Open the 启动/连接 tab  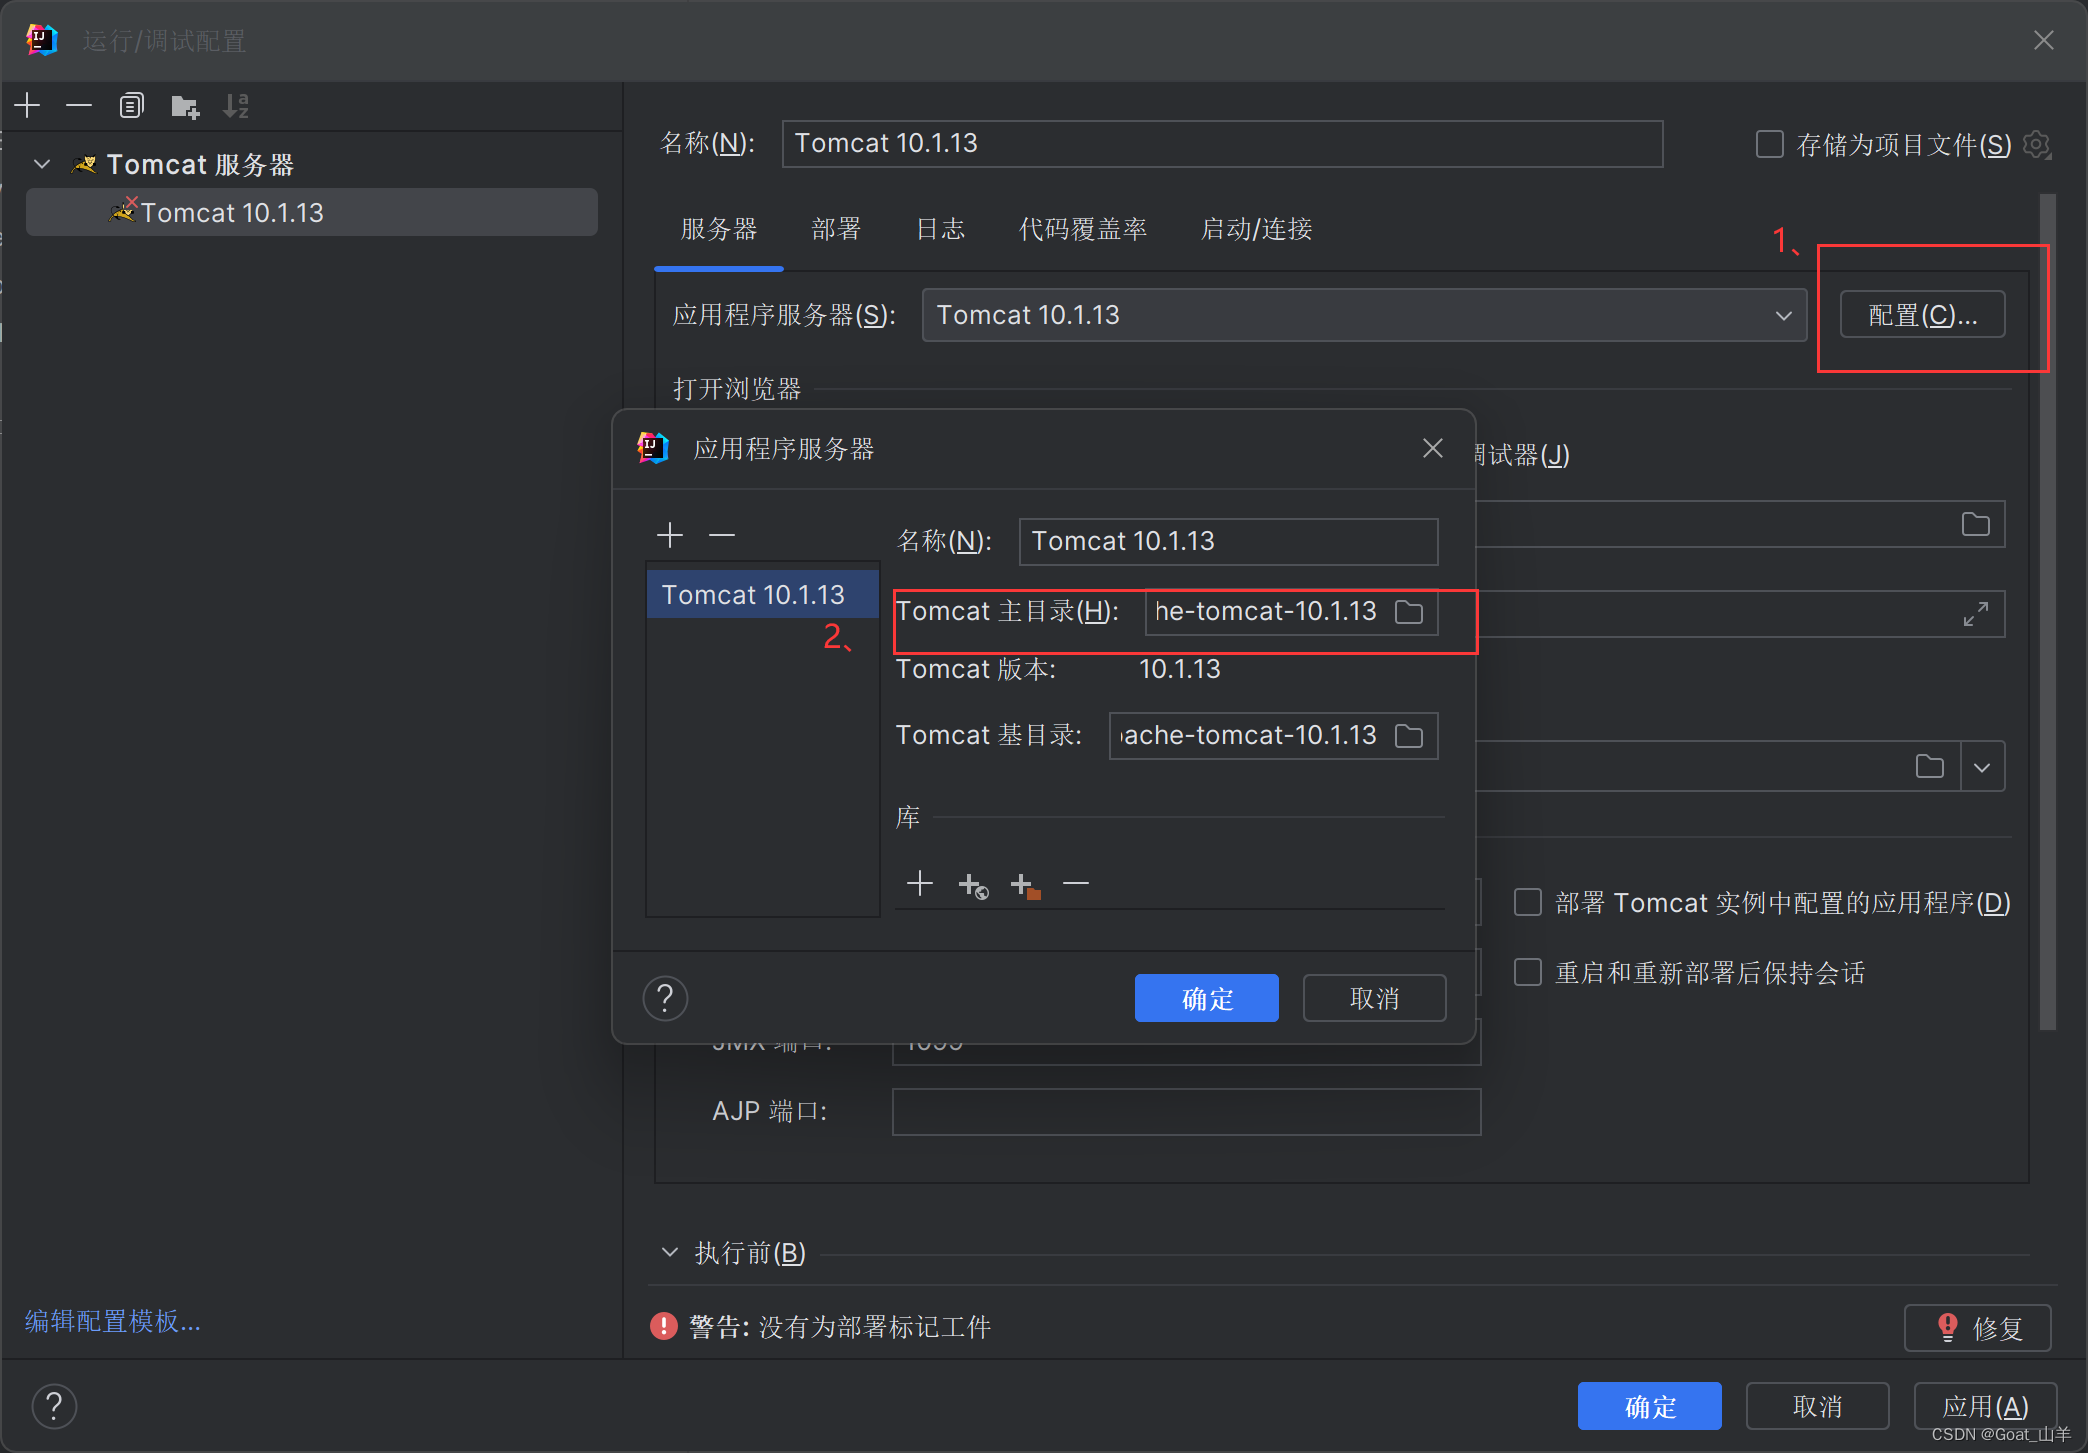(x=1256, y=229)
